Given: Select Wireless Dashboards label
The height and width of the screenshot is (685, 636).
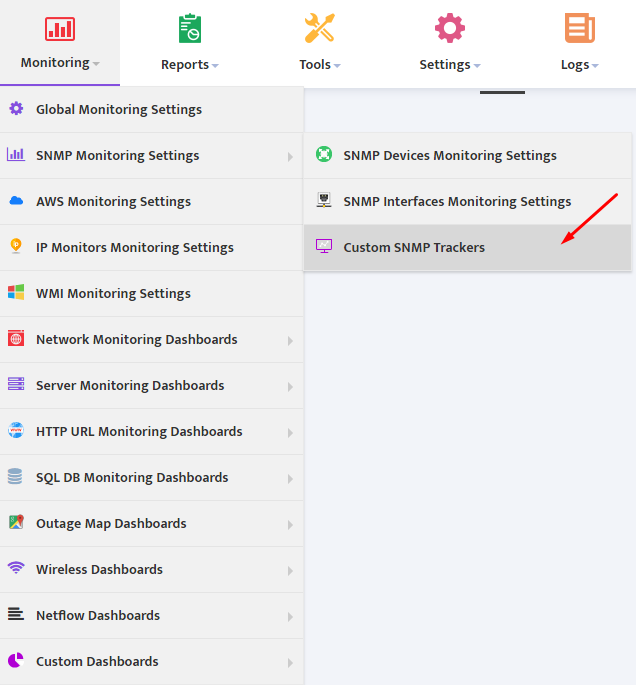Looking at the screenshot, I should tap(100, 569).
